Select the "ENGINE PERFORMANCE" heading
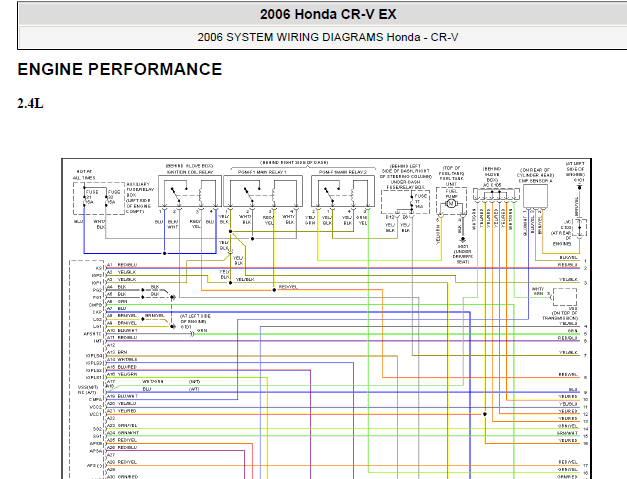This screenshot has height=479, width=627. pyautogui.click(x=120, y=69)
